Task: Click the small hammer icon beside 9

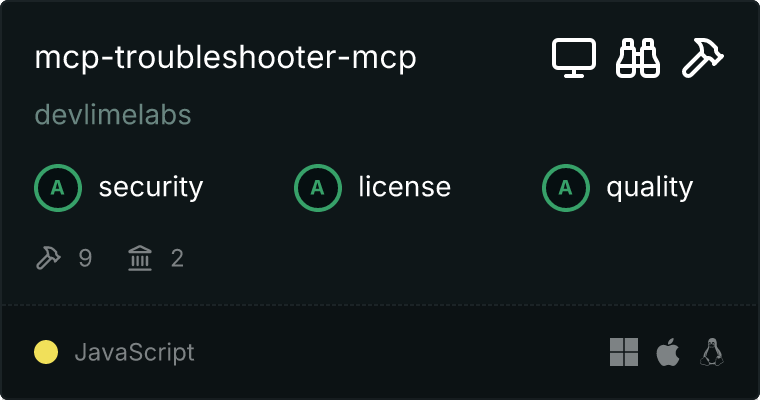Action: (x=48, y=257)
